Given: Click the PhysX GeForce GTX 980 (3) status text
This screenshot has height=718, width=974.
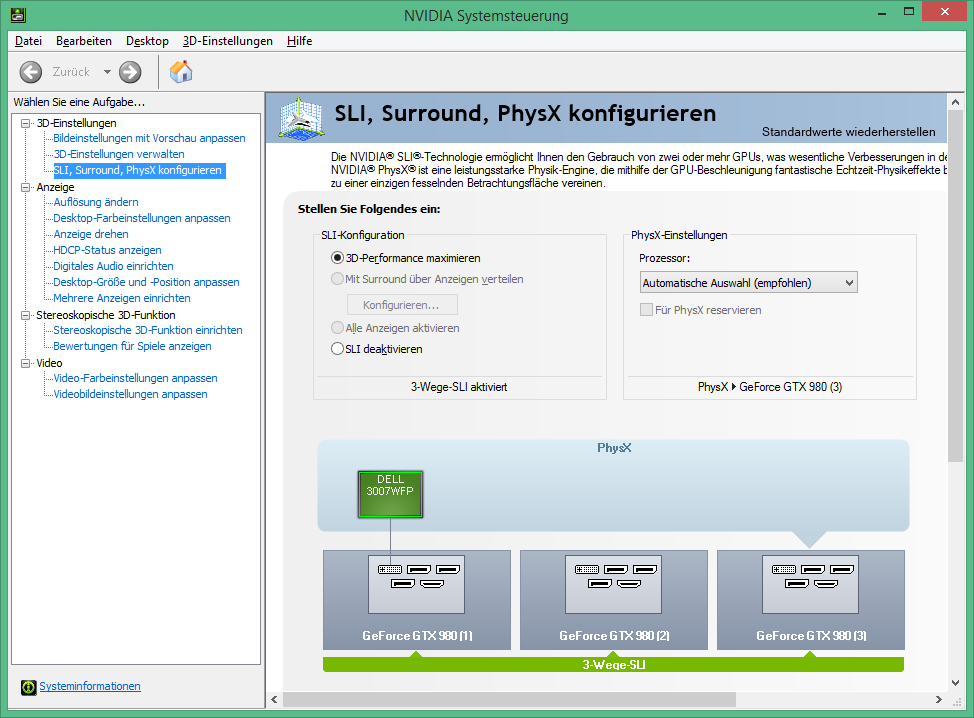Looking at the screenshot, I should (x=770, y=387).
